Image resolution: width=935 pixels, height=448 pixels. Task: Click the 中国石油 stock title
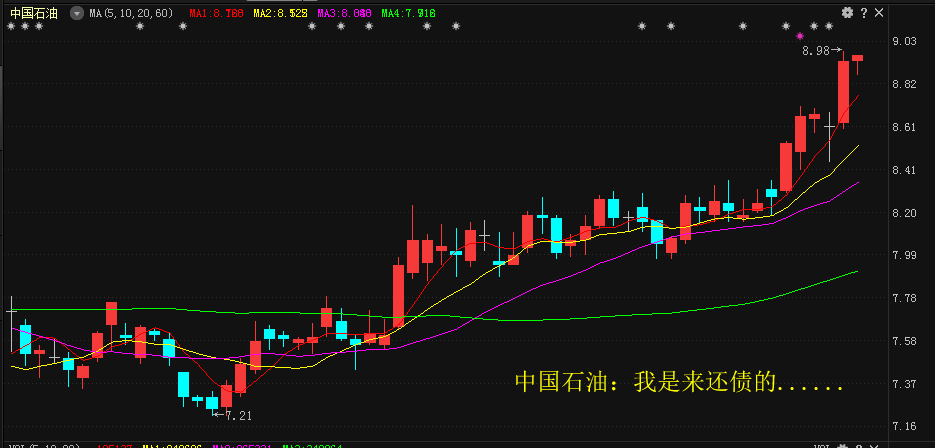click(x=34, y=14)
